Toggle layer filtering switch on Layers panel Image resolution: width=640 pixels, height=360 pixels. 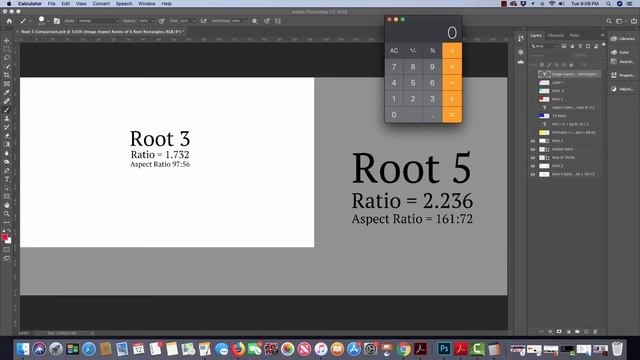point(604,45)
